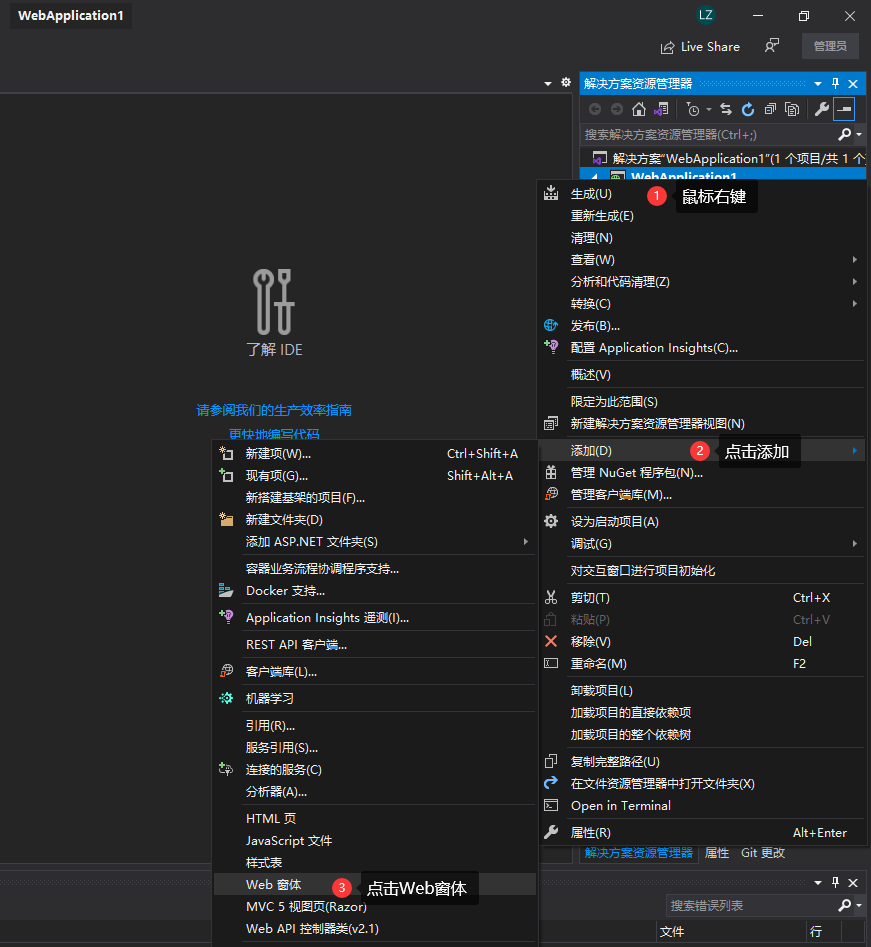Open the LZ account avatar
The height and width of the screenshot is (947, 871).
click(705, 15)
